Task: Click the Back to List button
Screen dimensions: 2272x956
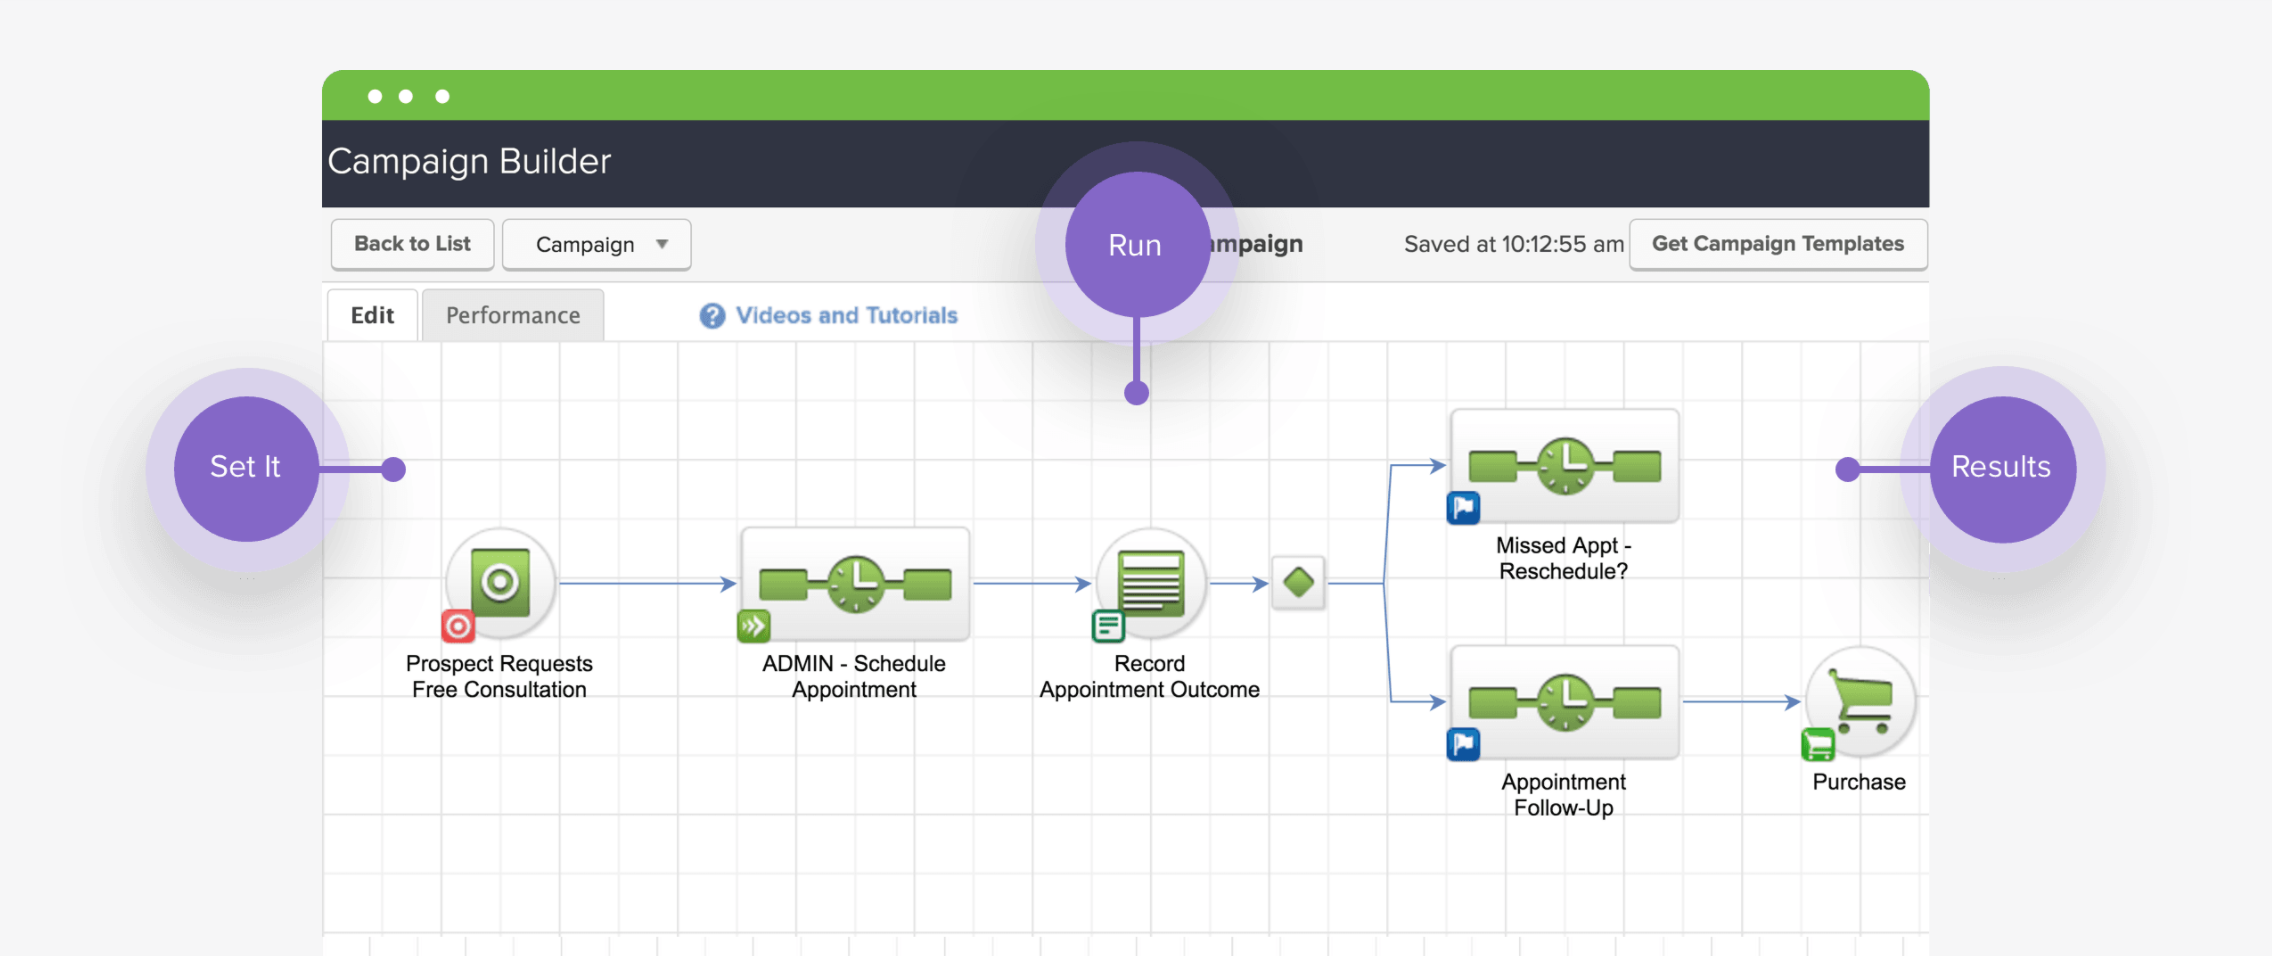Action: pos(412,244)
